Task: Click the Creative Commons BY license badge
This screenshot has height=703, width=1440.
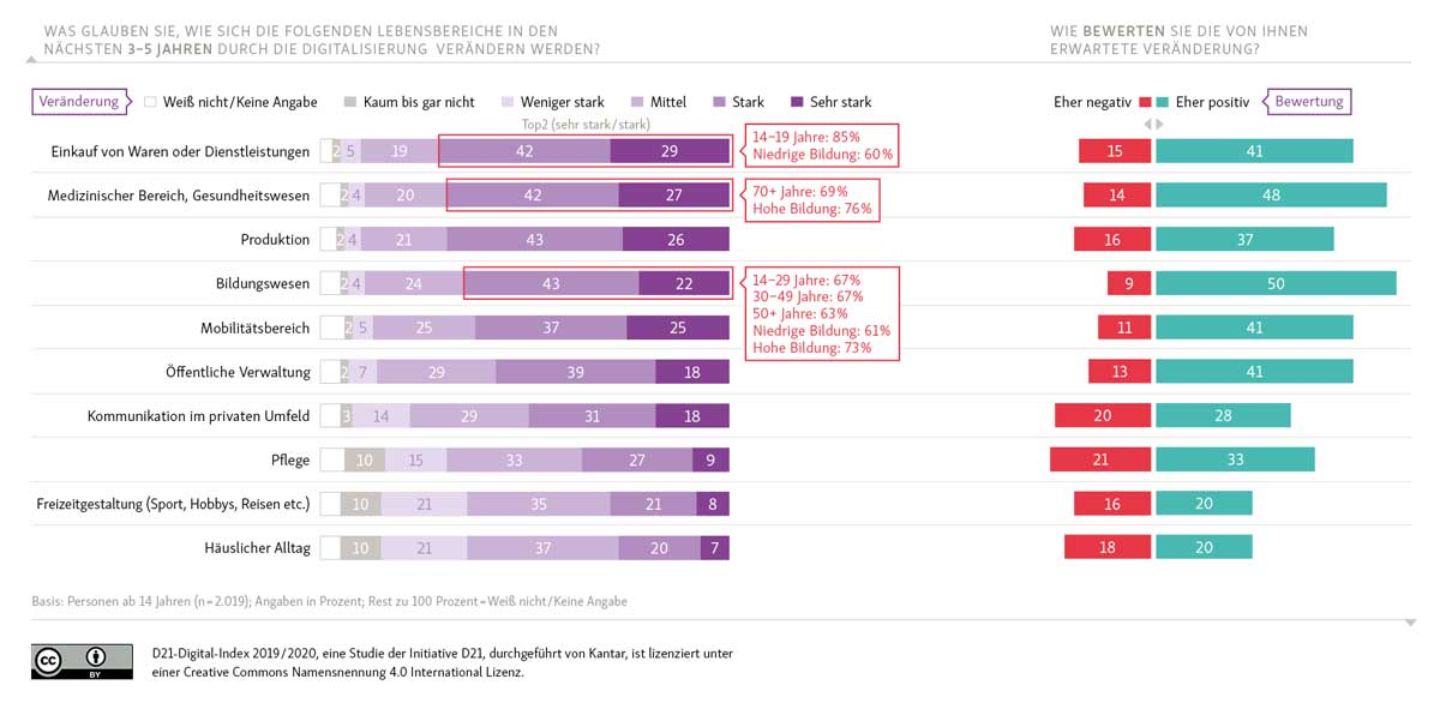Action: tap(81, 661)
